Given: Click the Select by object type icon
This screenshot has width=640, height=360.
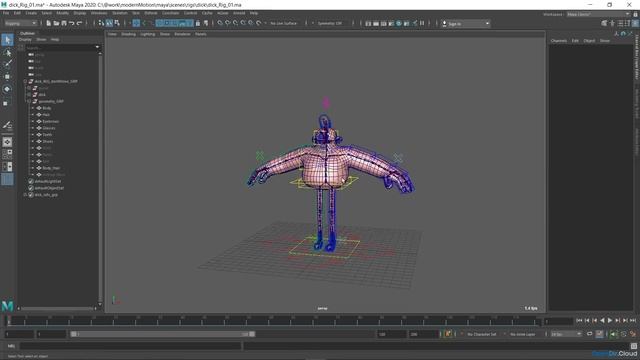Looking at the screenshot, I should coord(109,23).
